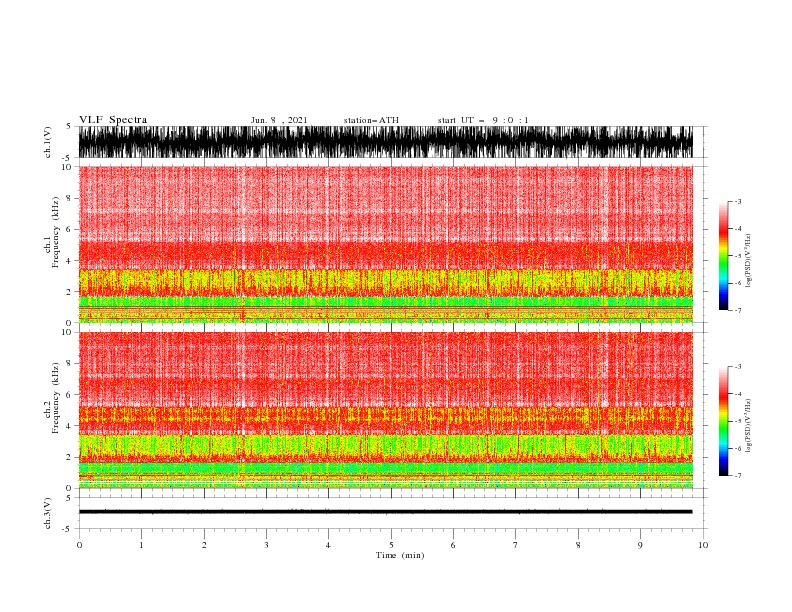Screen dimensions: 792x612
Task: Click time axis tick label "9"
Action: 640,545
